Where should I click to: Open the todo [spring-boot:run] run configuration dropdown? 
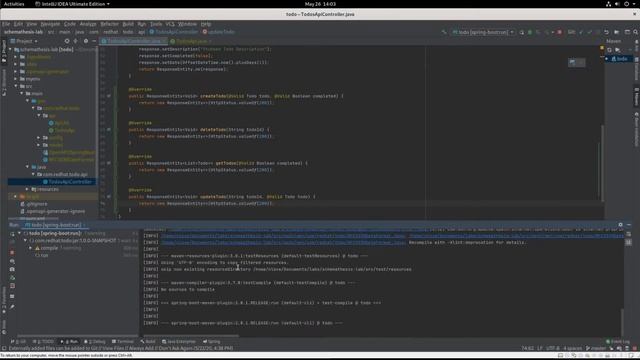(x=483, y=32)
